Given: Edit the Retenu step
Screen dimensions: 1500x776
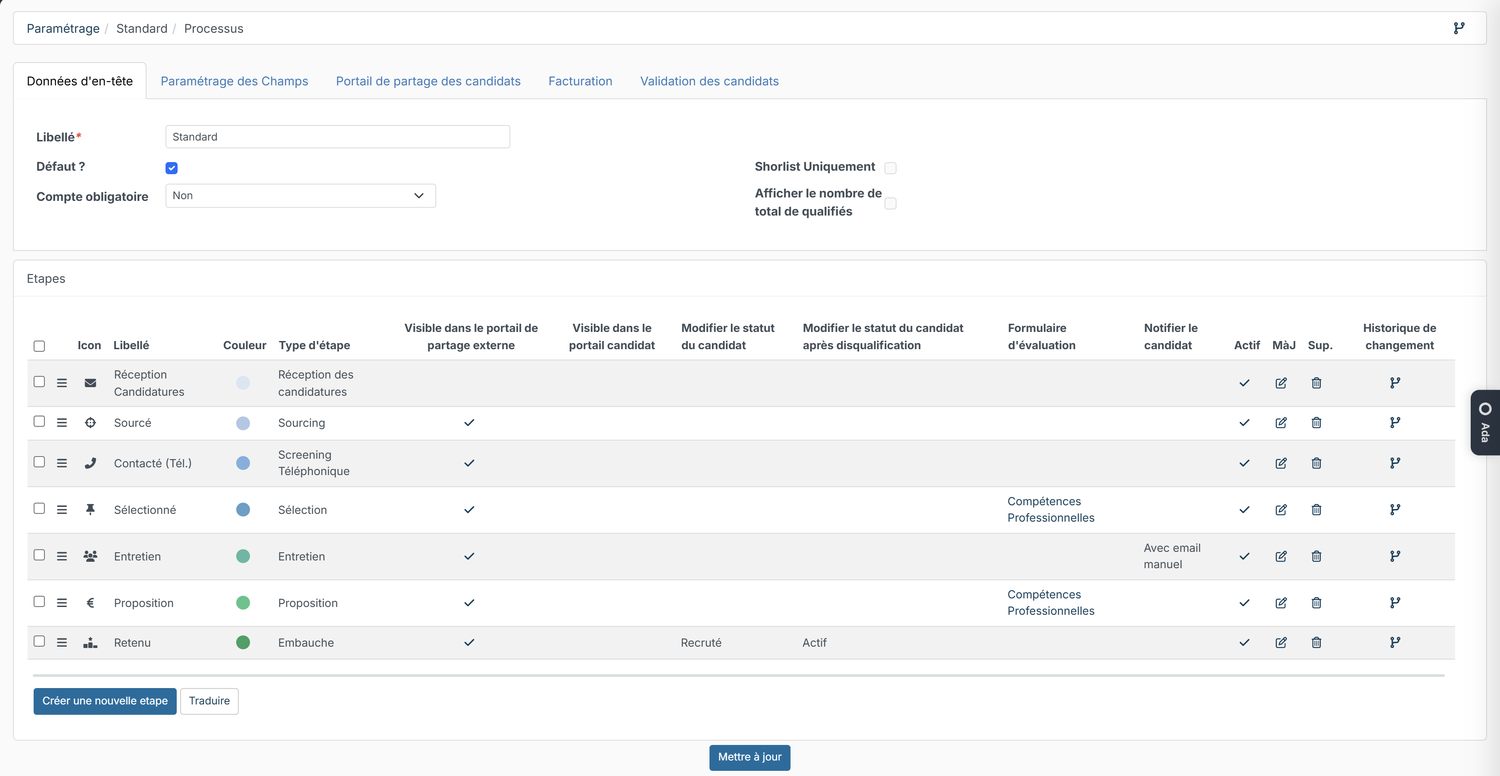Looking at the screenshot, I should [x=1281, y=643].
